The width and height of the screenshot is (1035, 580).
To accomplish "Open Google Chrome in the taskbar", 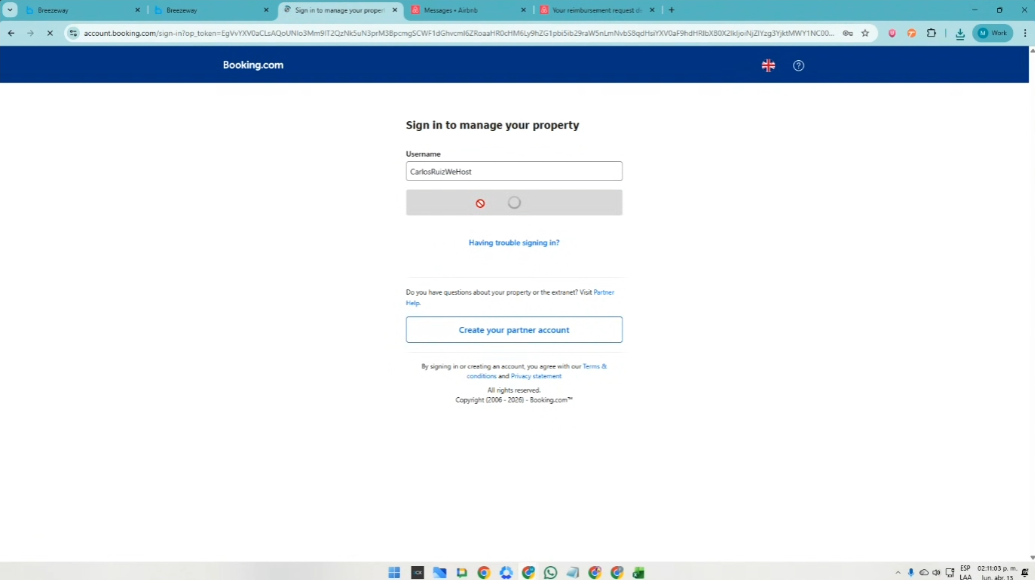I will click(484, 572).
